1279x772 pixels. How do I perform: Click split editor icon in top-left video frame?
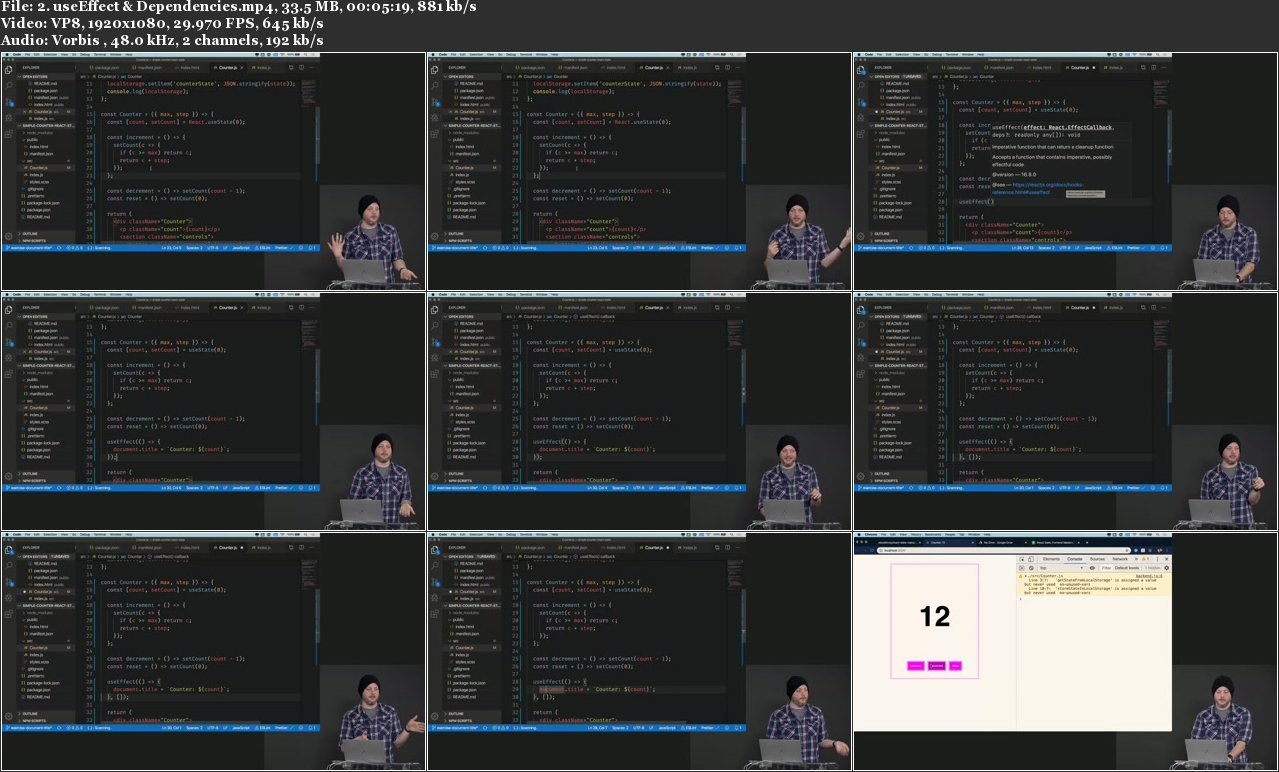tap(301, 68)
